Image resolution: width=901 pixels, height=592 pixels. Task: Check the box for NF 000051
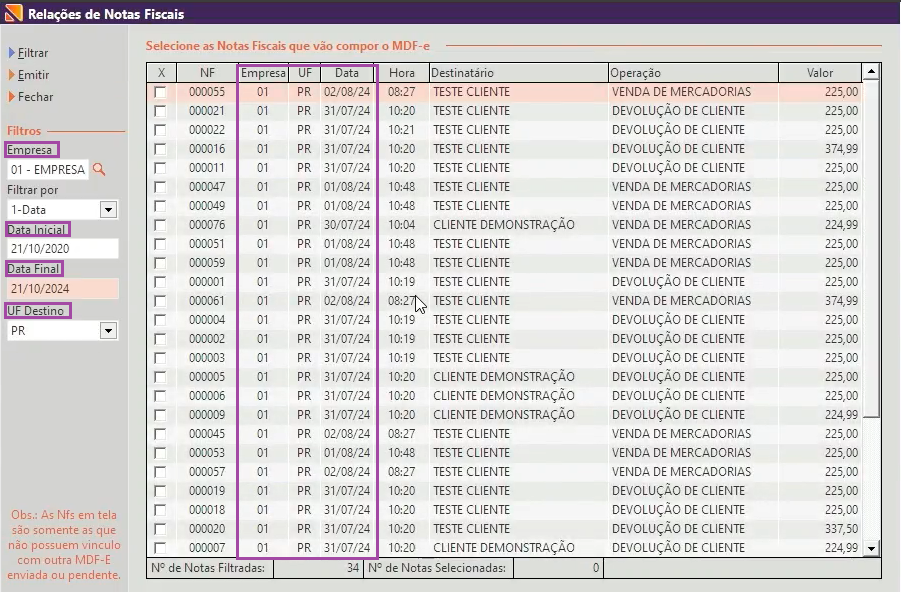pos(160,244)
